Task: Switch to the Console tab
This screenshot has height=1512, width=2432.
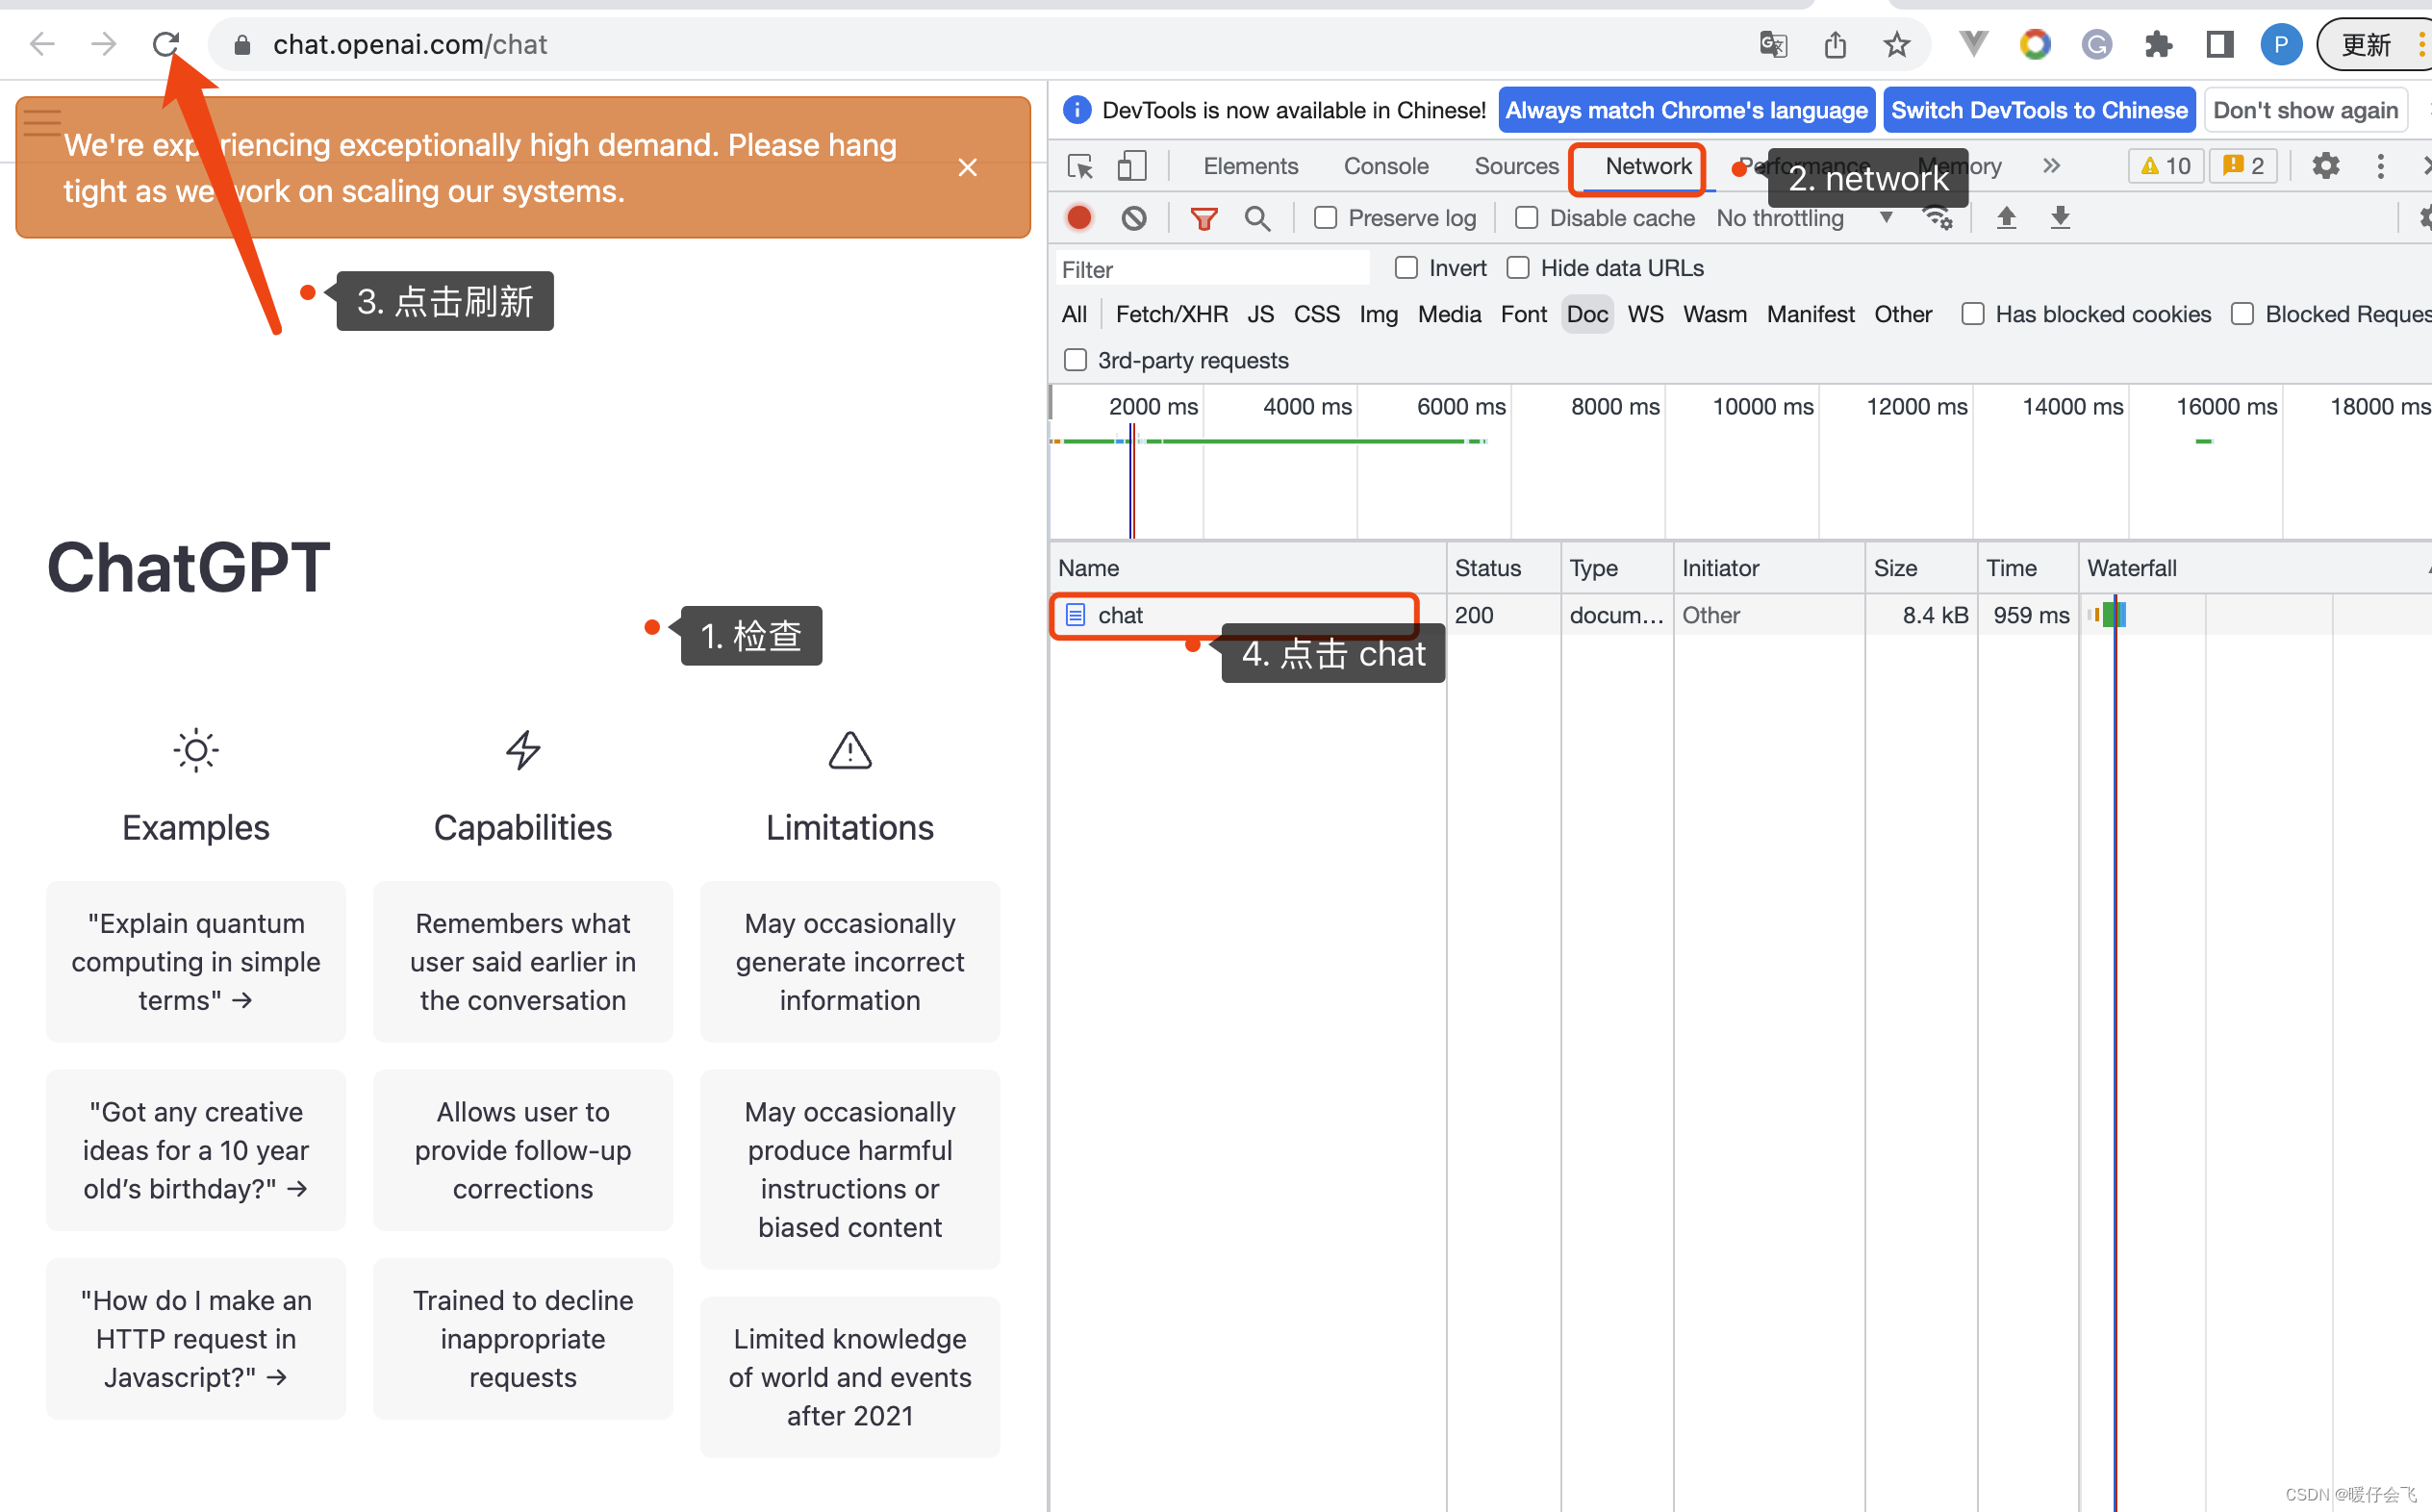Action: (x=1386, y=166)
